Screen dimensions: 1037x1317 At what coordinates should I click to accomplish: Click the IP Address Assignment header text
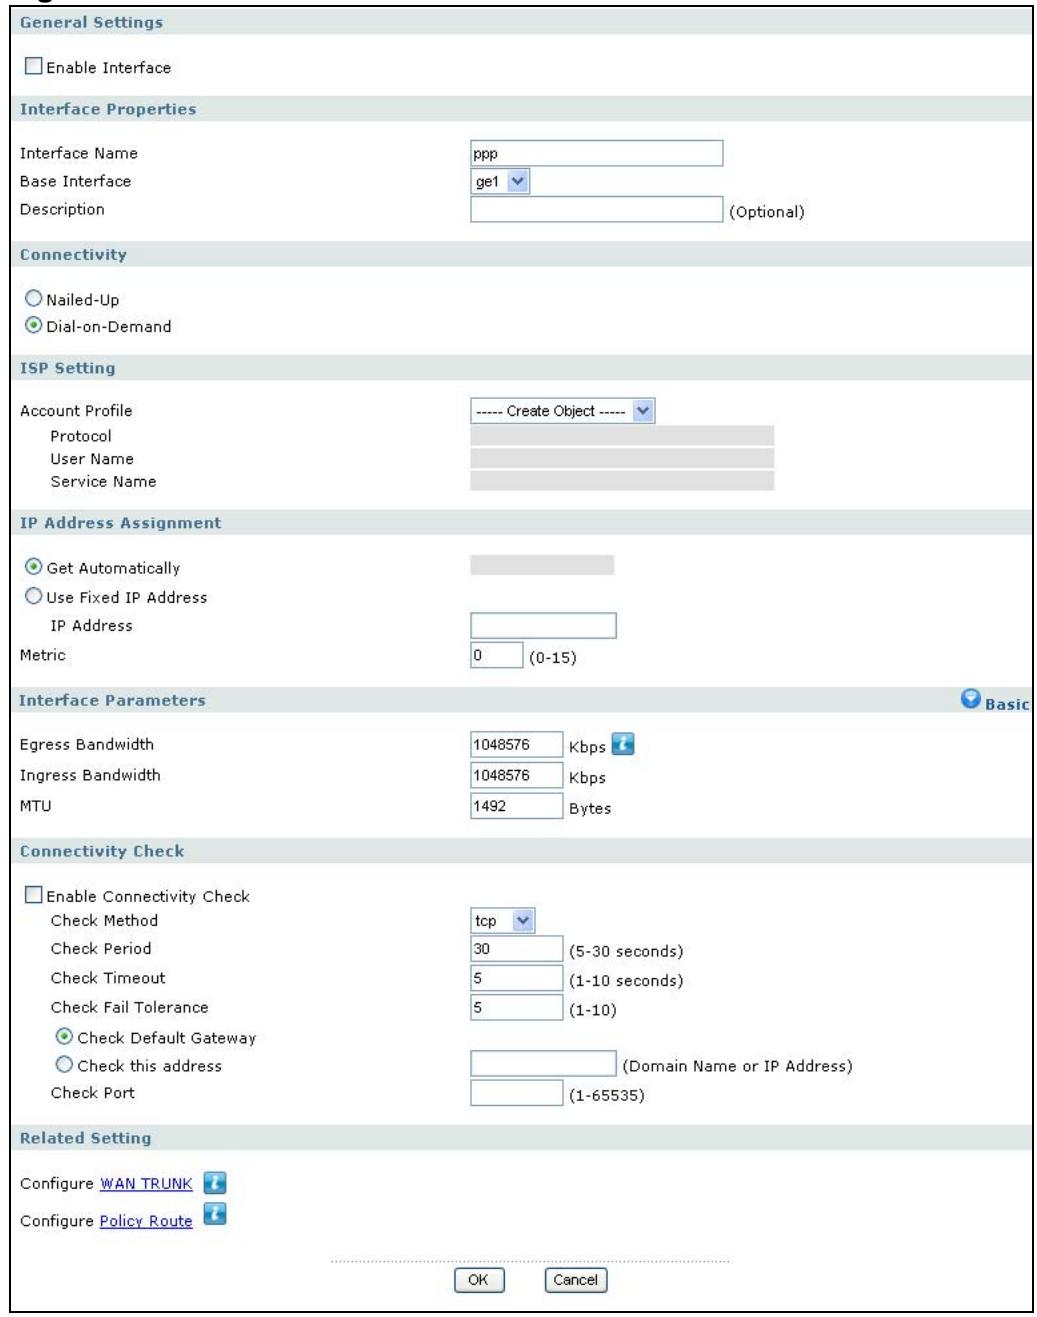pos(120,523)
